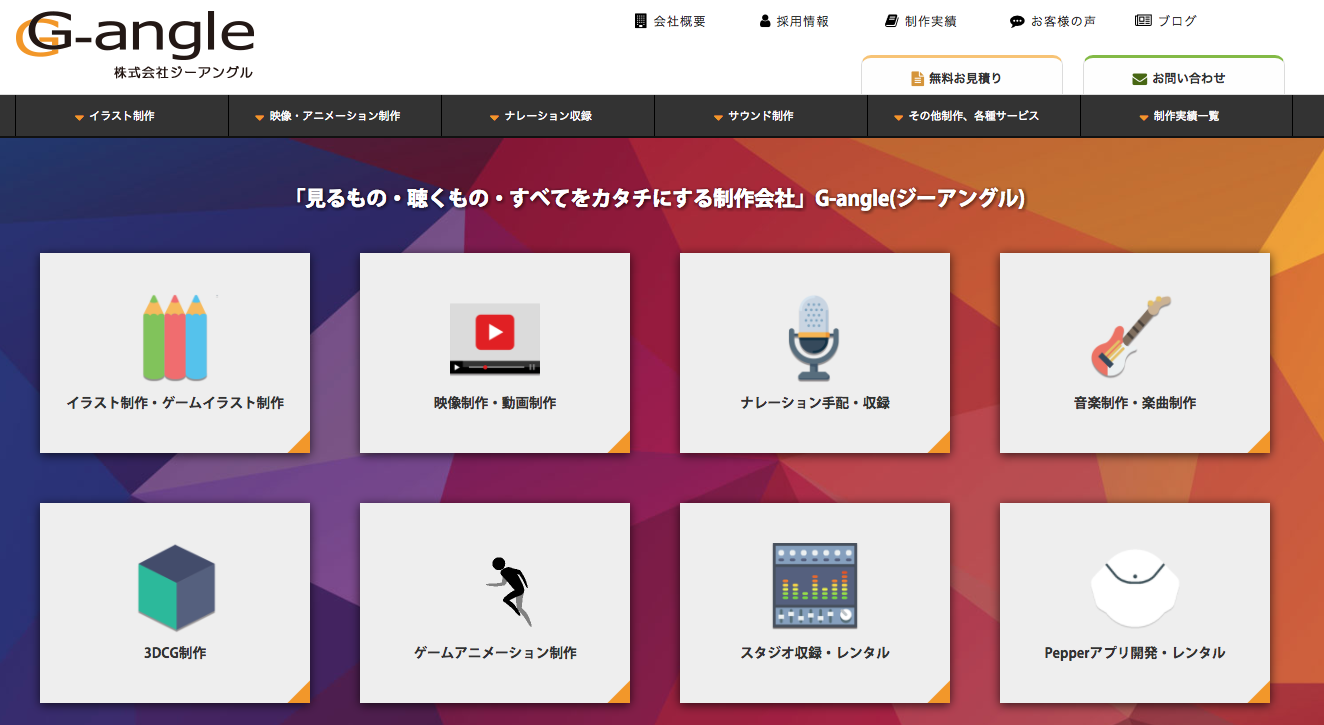Select the スタジオ収録・レンタル card label

[x=815, y=653]
